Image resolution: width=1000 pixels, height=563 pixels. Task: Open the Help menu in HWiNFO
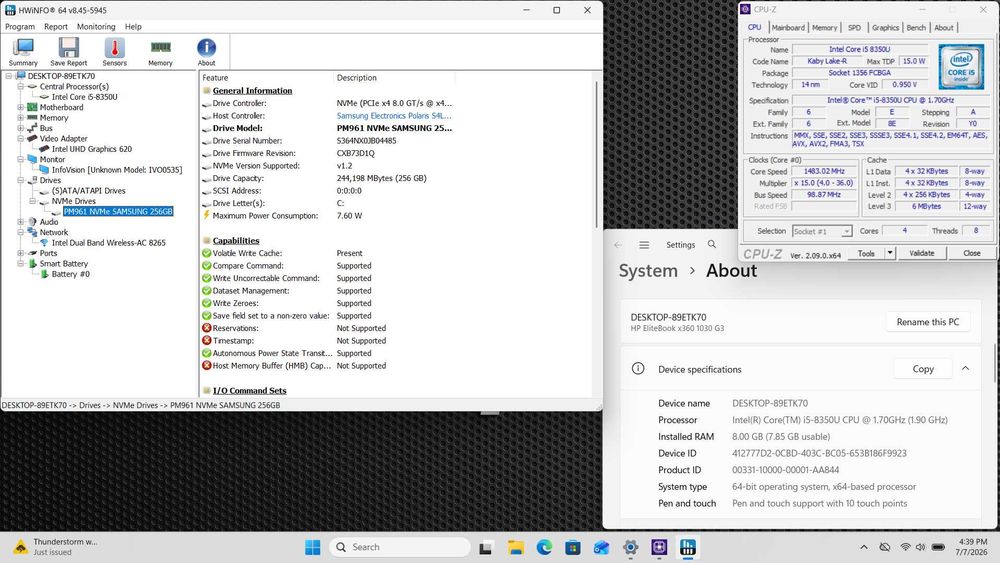tap(133, 27)
